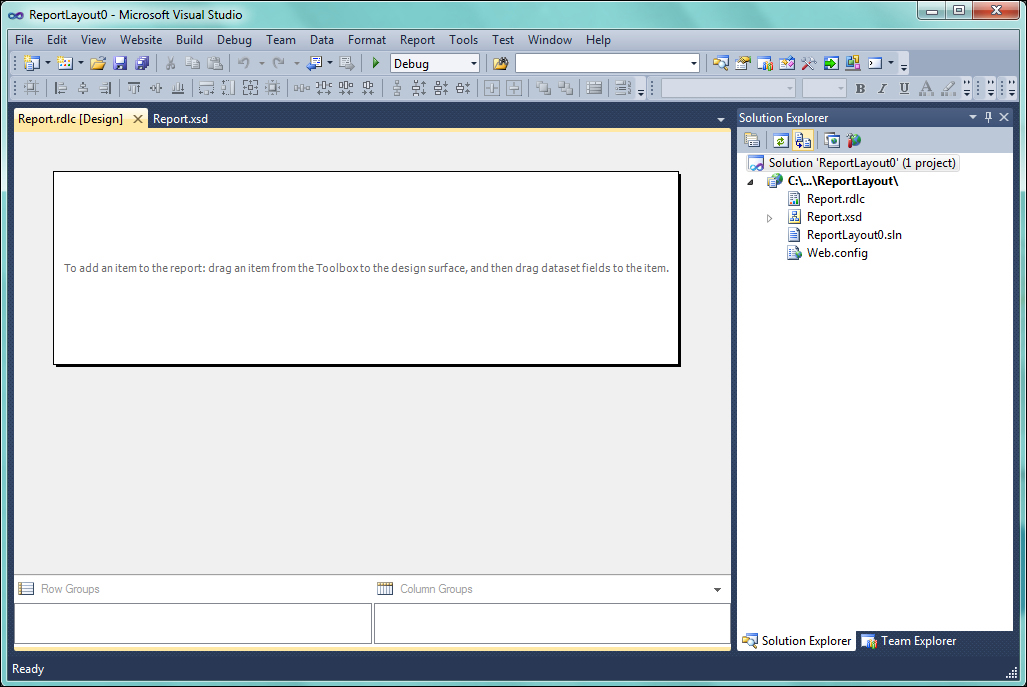Open Solution Explorer from the main toolbar icon
1027x687 pixels.
click(720, 63)
